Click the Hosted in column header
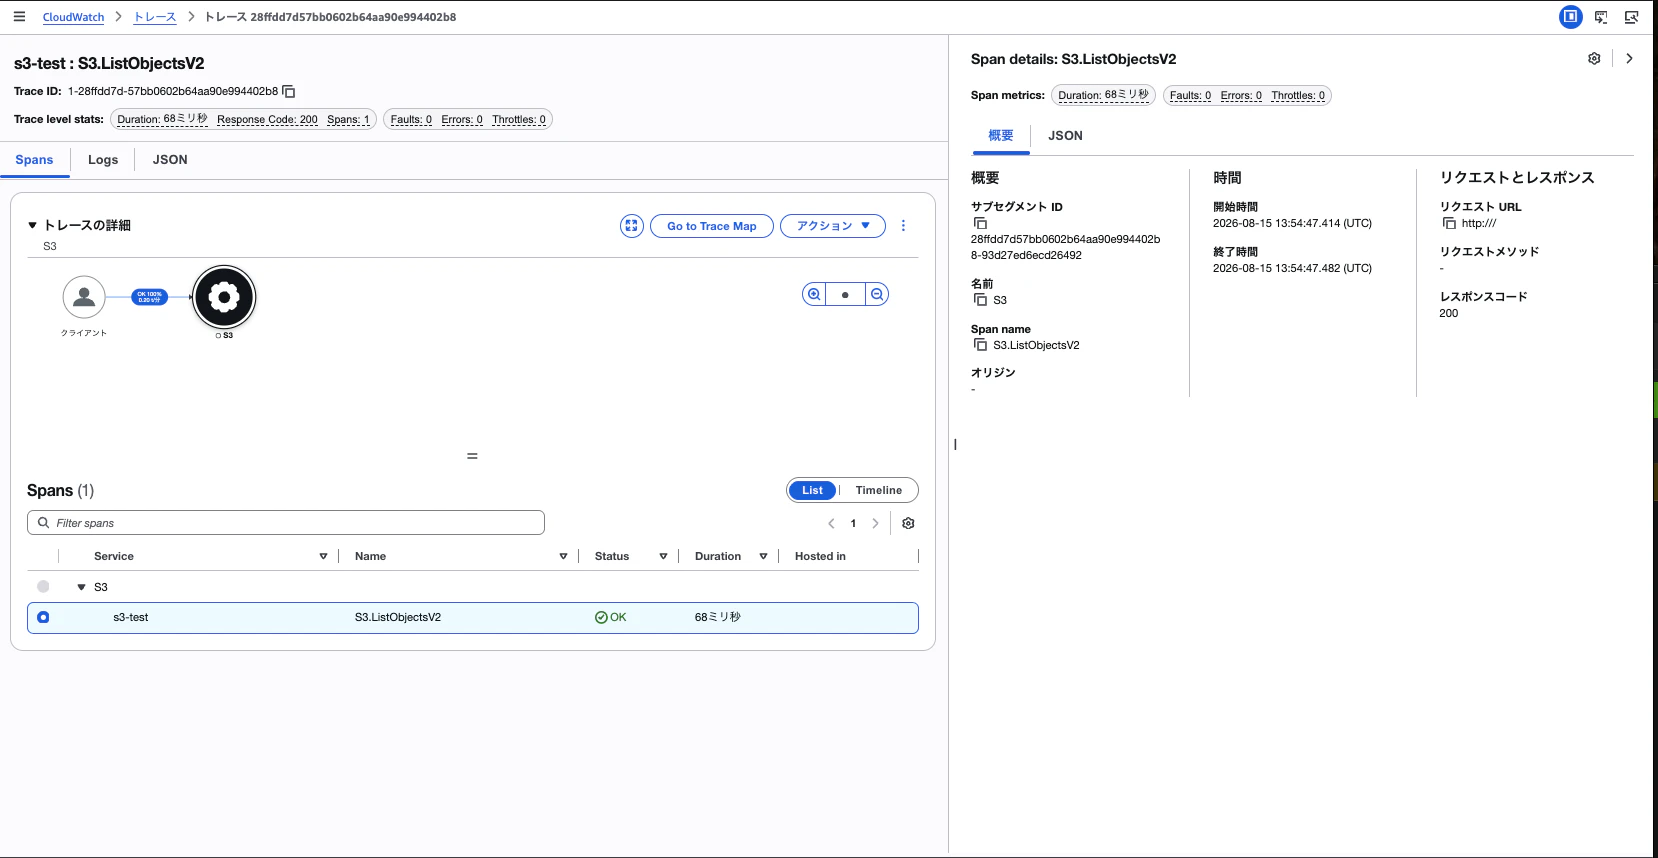 (x=820, y=556)
